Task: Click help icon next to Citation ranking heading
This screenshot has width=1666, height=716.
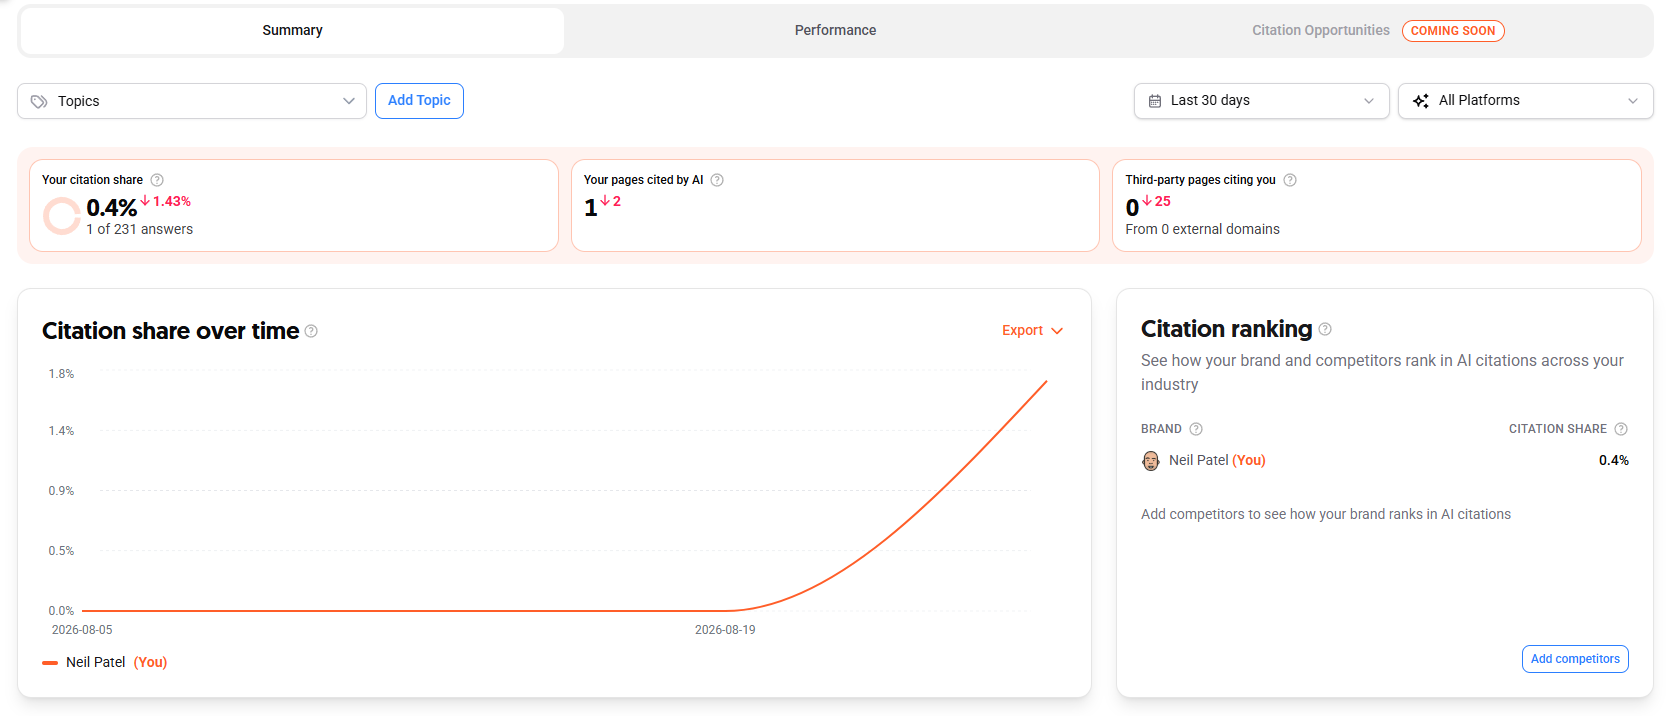Action: coord(1325,329)
